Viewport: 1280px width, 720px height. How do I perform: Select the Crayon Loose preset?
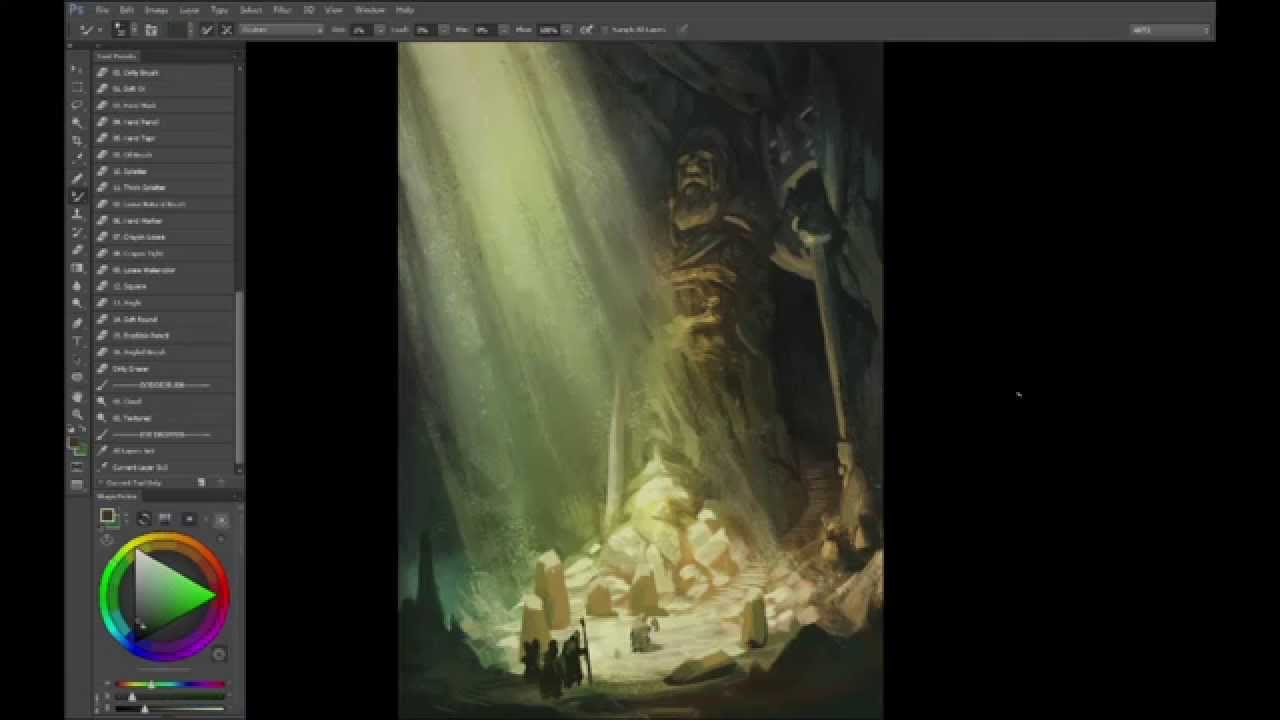165,237
